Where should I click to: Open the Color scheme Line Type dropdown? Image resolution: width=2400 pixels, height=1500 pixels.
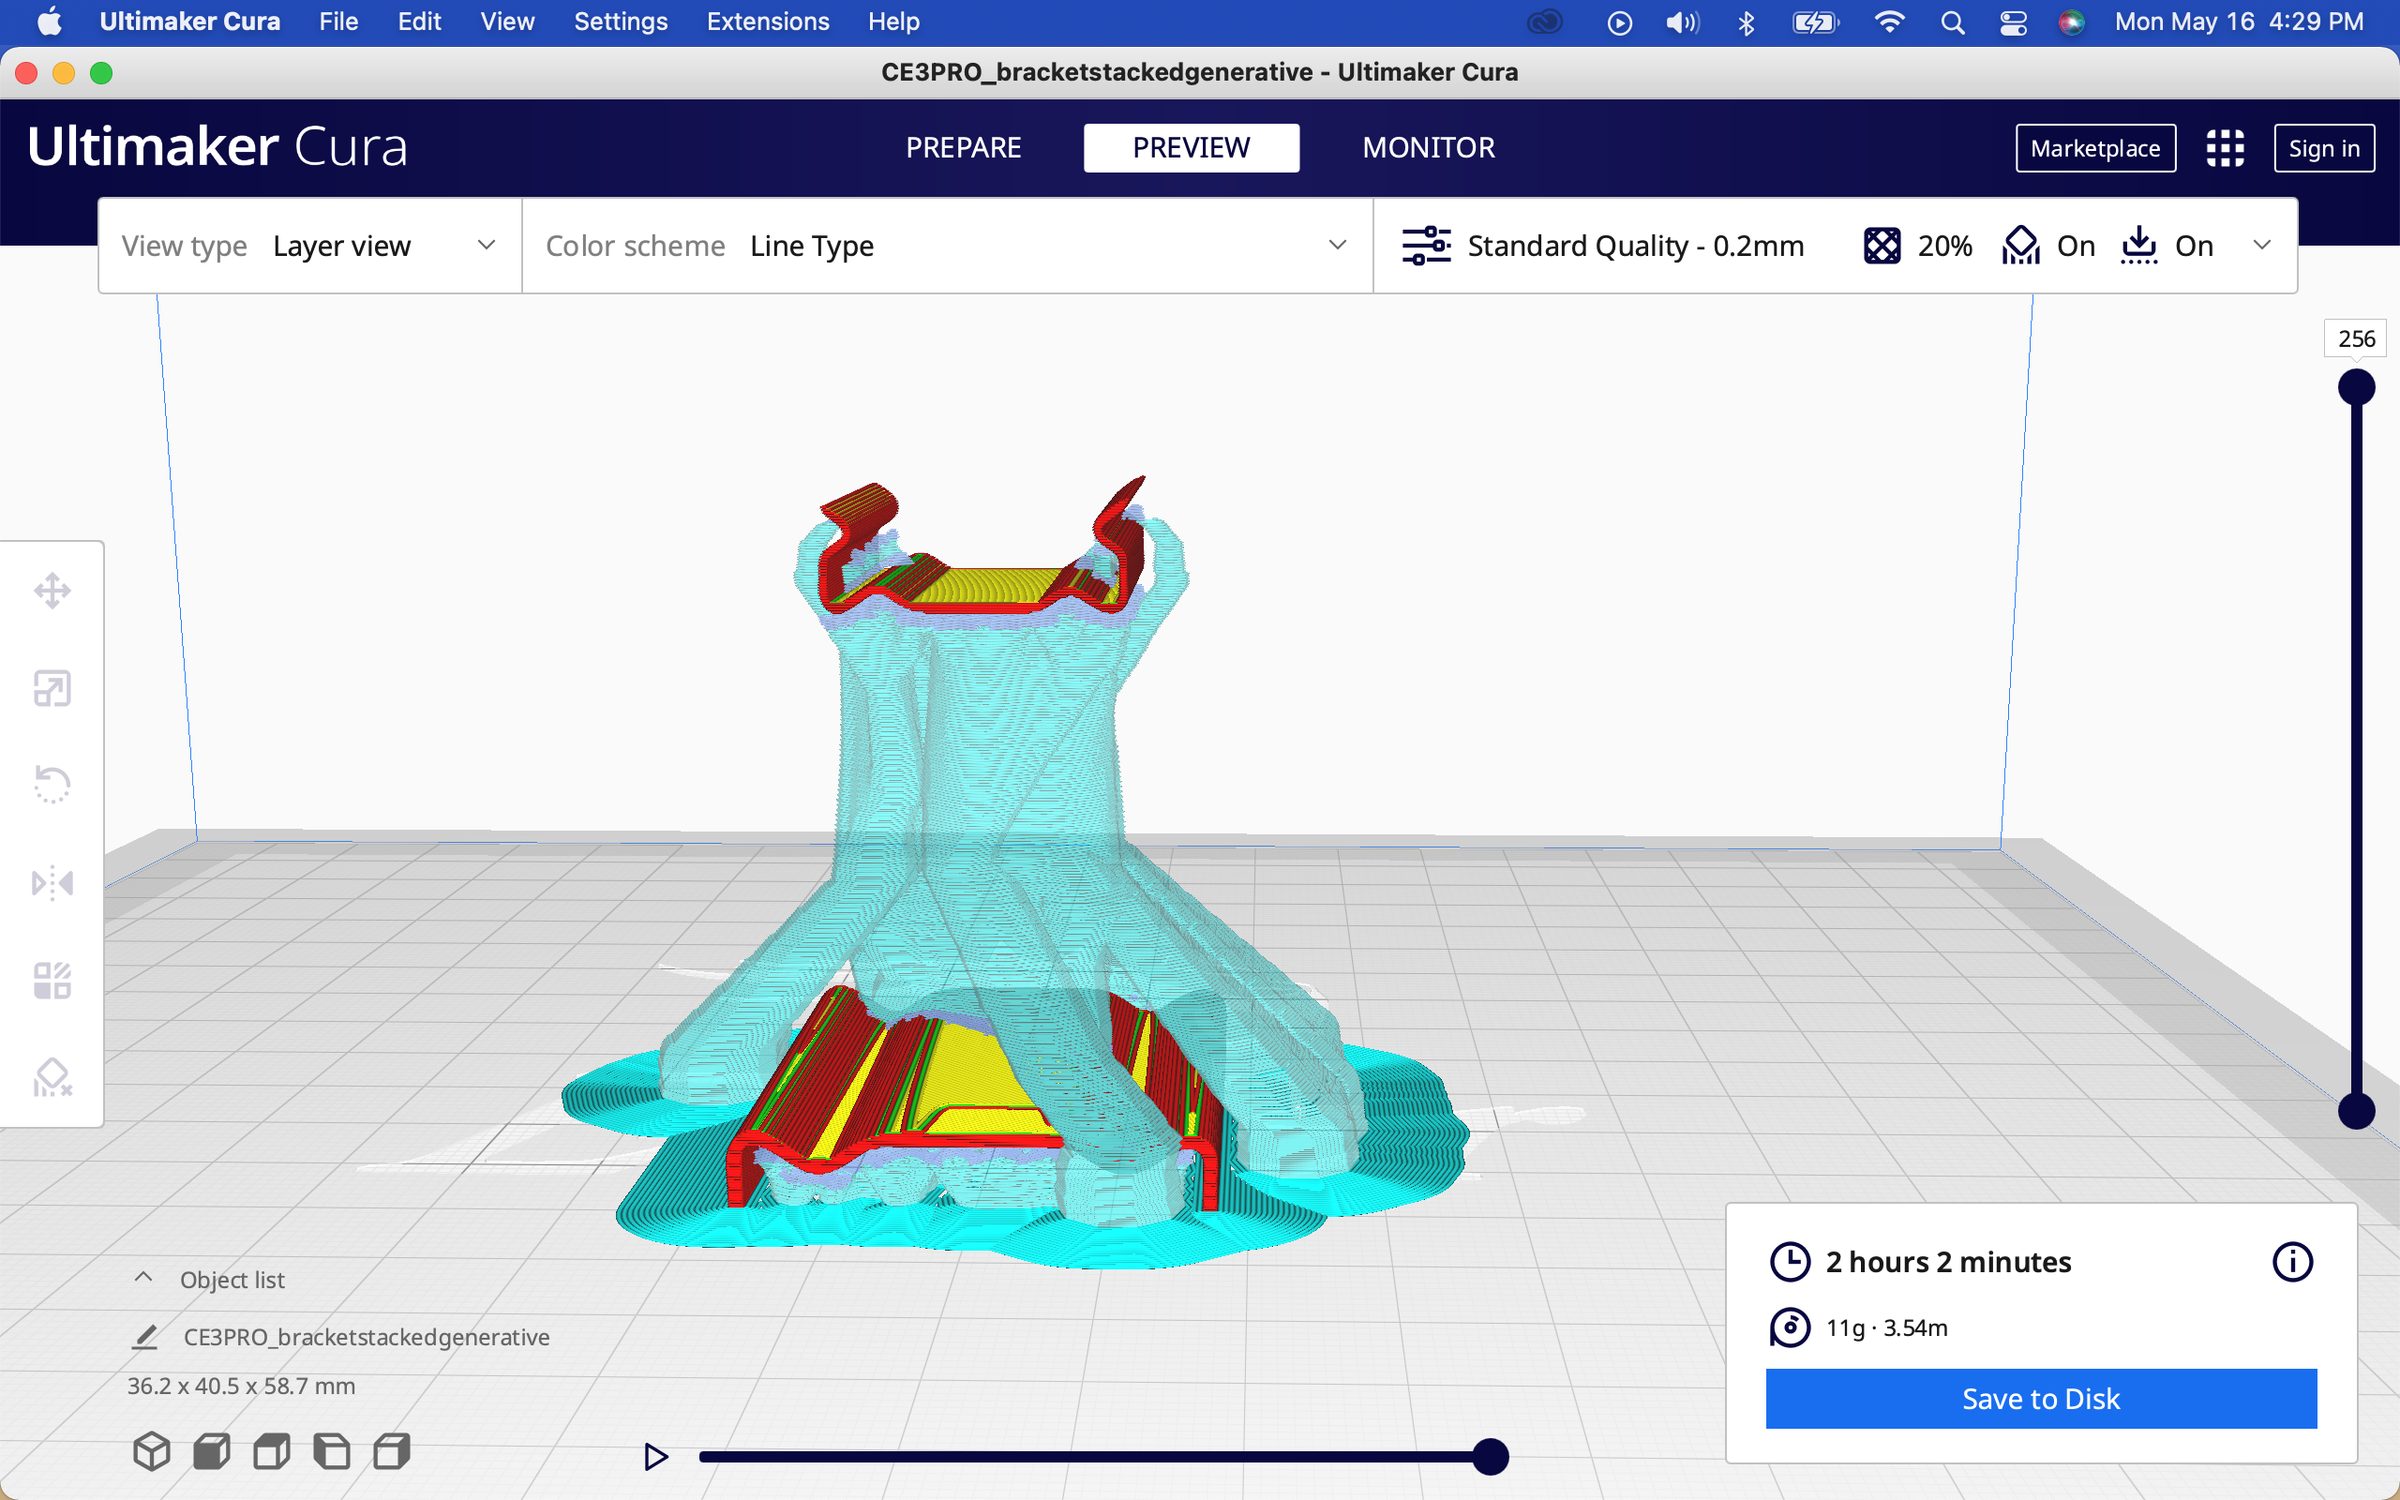(1040, 245)
